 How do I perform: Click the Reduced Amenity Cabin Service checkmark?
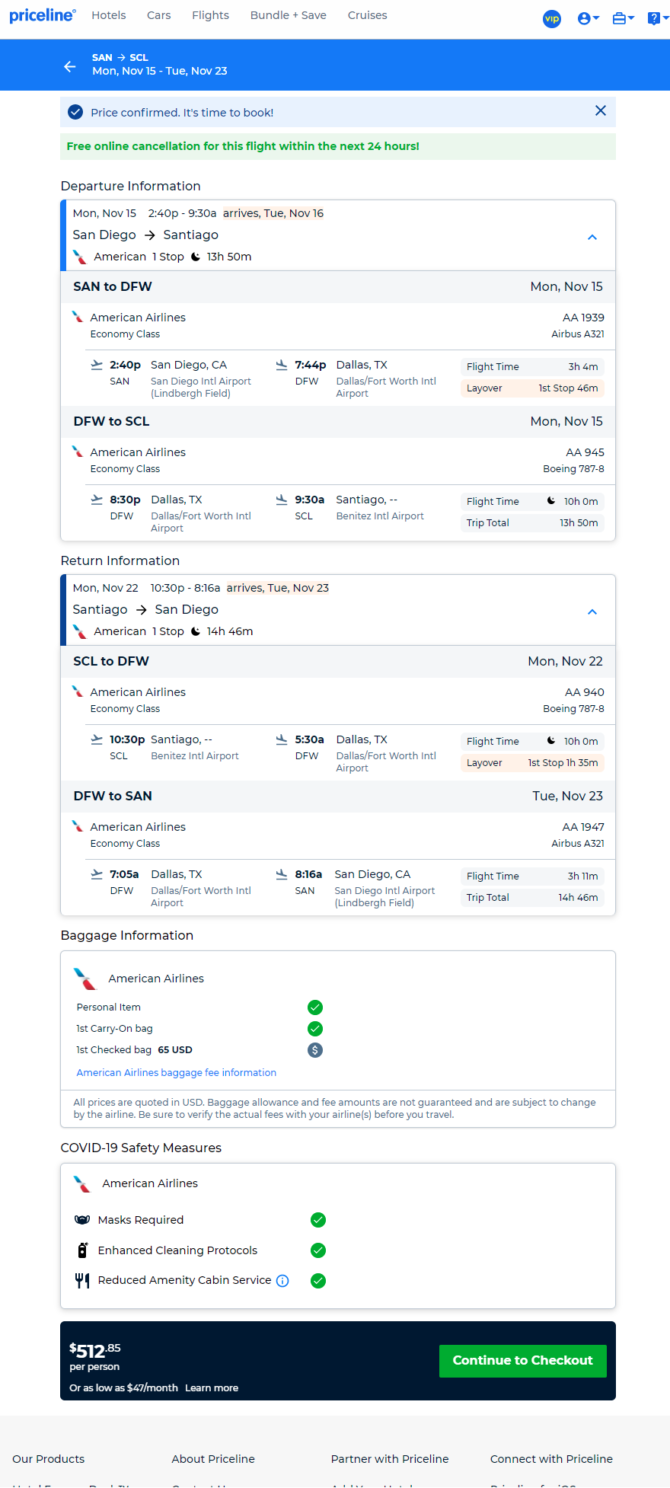click(318, 1281)
